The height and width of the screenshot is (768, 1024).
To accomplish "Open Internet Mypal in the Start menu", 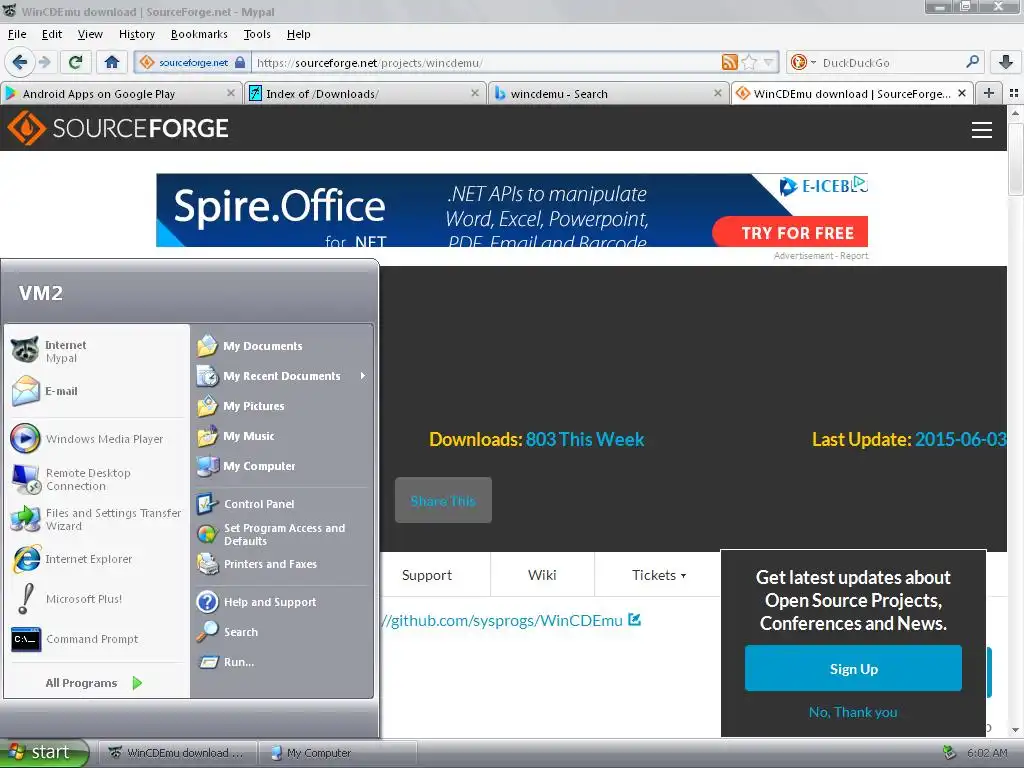I will point(97,351).
